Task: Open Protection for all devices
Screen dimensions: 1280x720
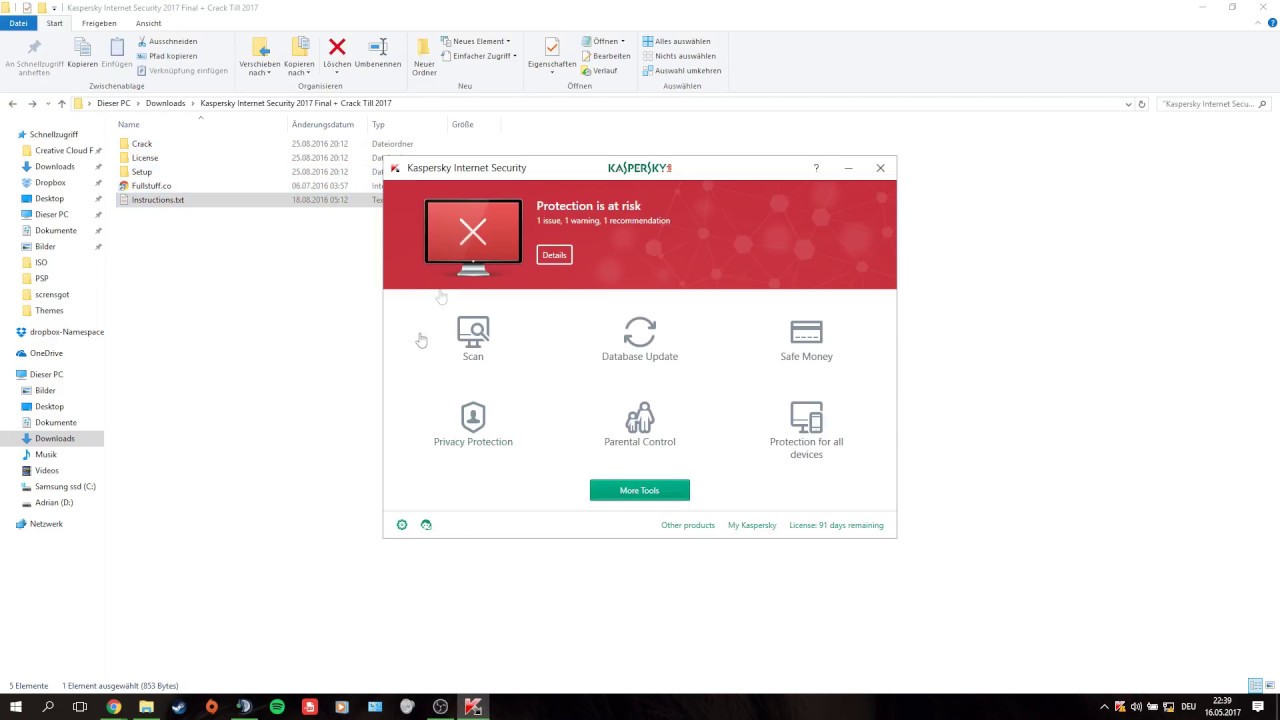Action: point(806,430)
